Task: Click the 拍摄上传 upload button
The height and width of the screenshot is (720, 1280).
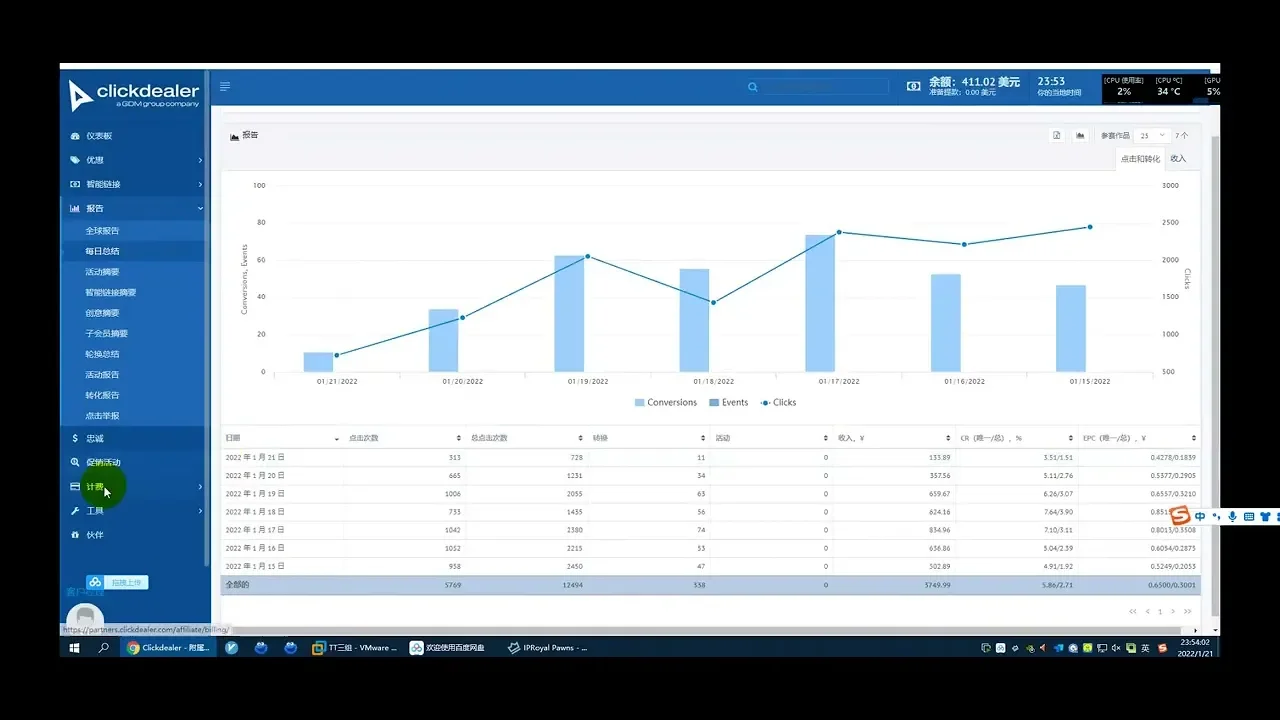Action: [x=117, y=582]
